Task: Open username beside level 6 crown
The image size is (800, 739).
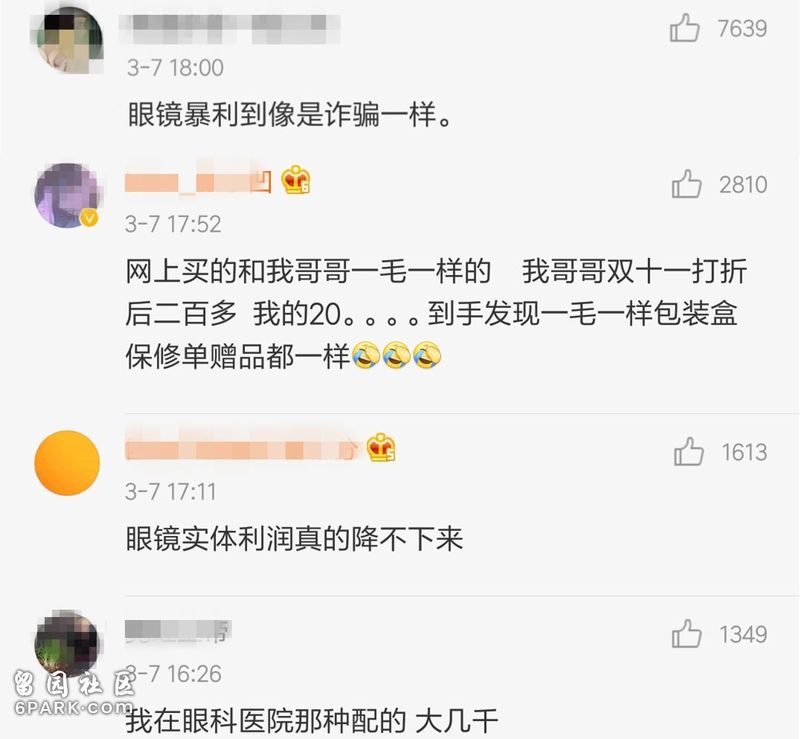Action: (x=198, y=182)
